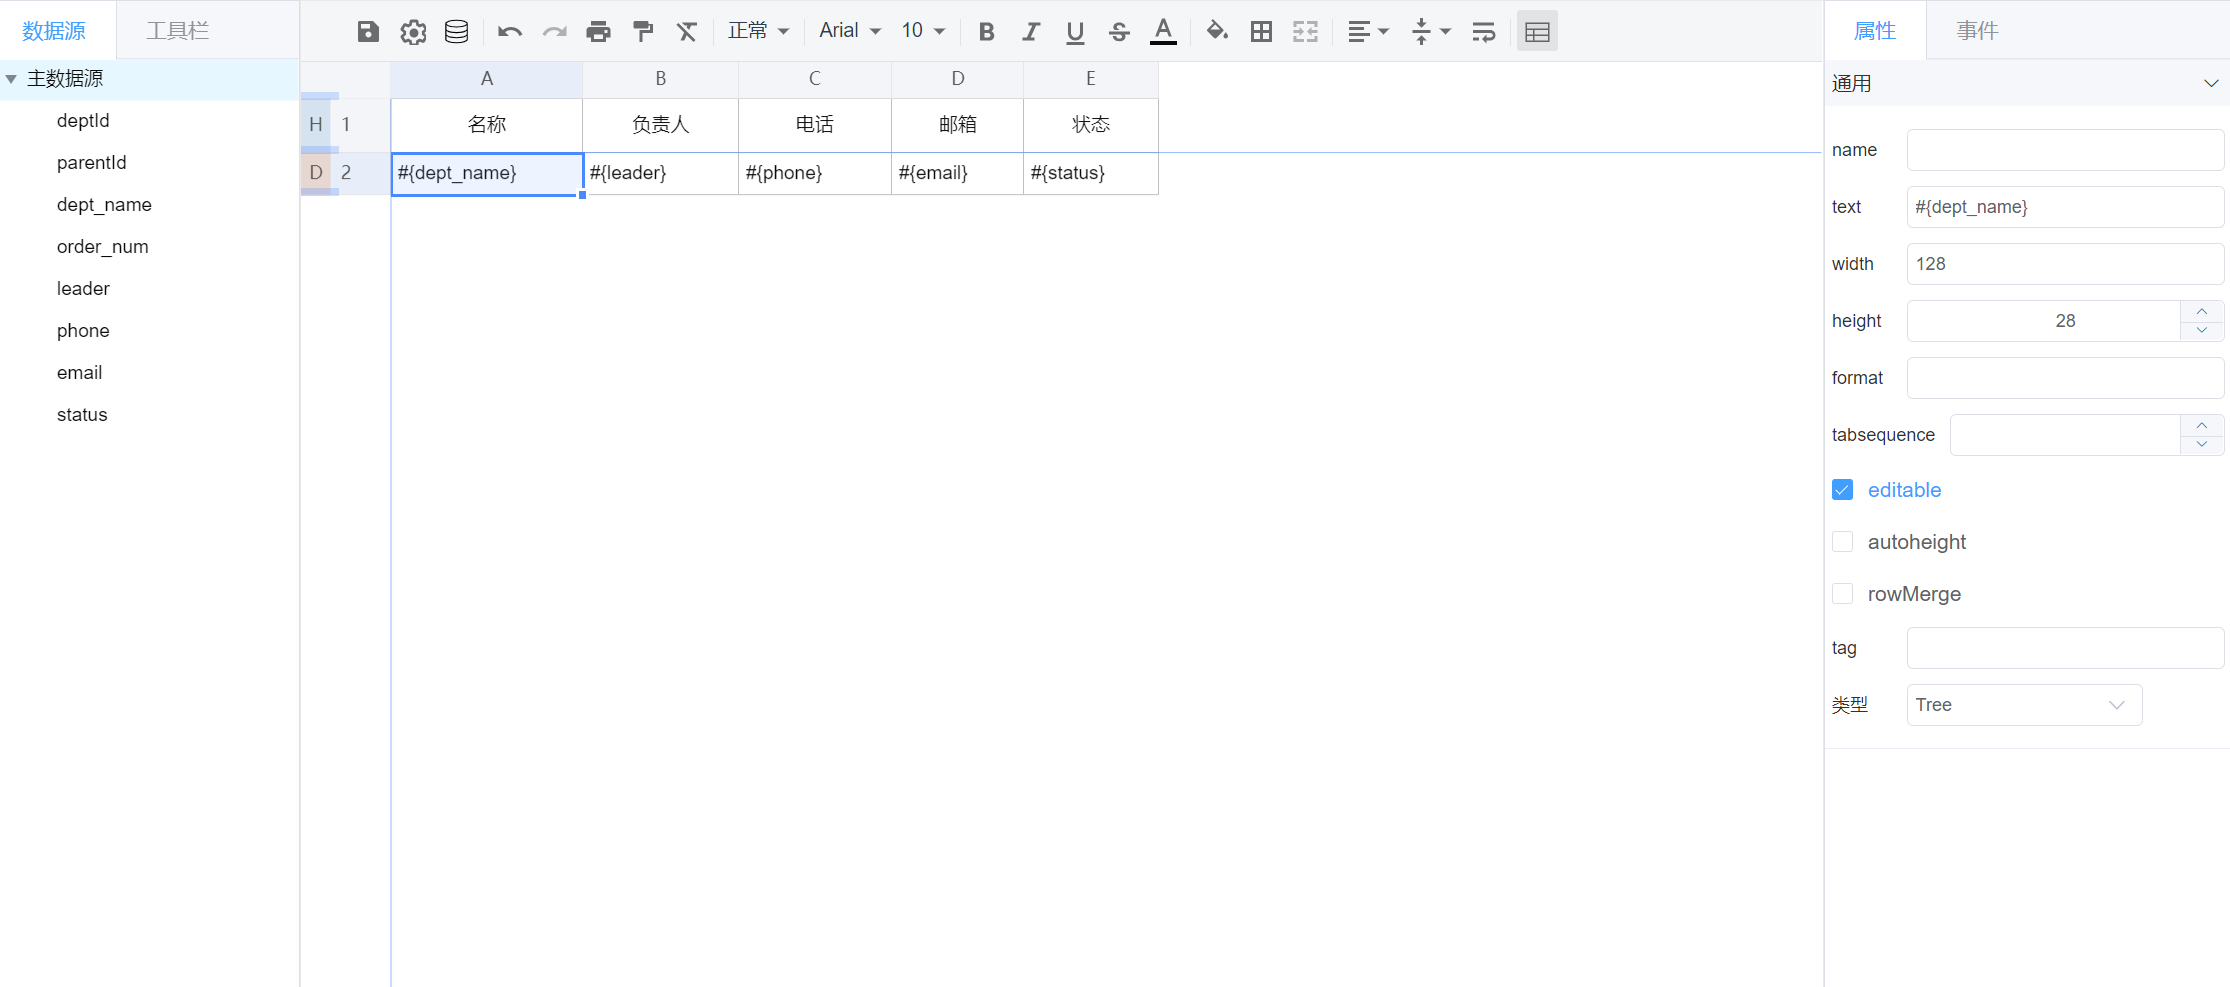
Task: Decrease tabsequence with down stepper
Action: [2202, 445]
